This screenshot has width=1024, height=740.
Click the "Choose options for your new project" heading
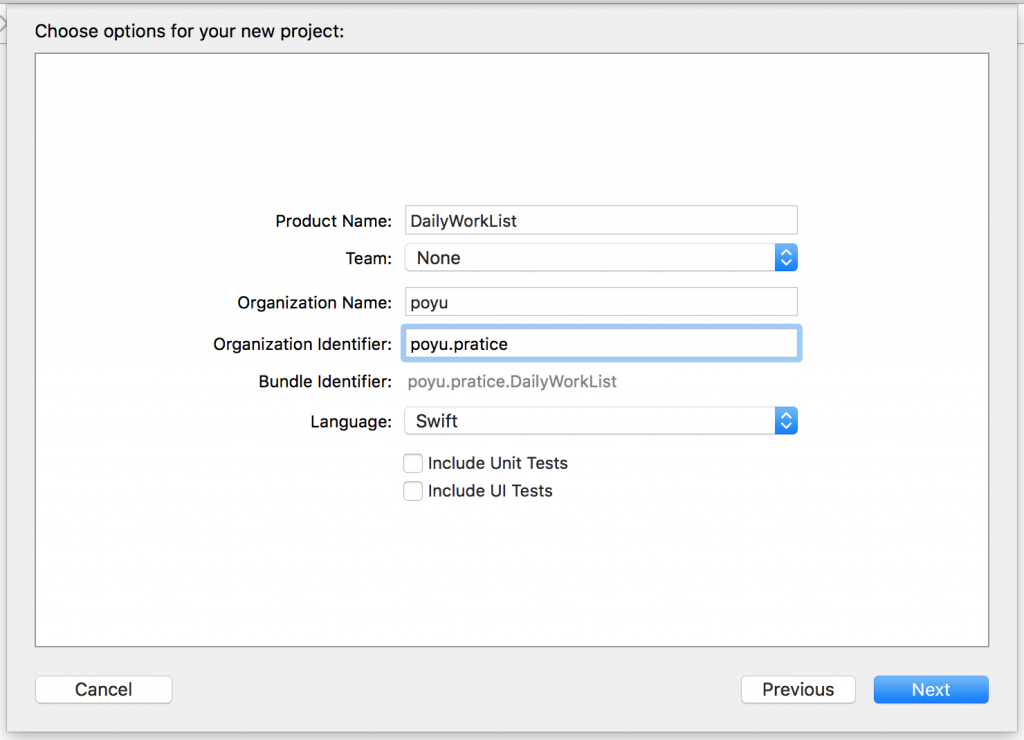click(x=189, y=31)
